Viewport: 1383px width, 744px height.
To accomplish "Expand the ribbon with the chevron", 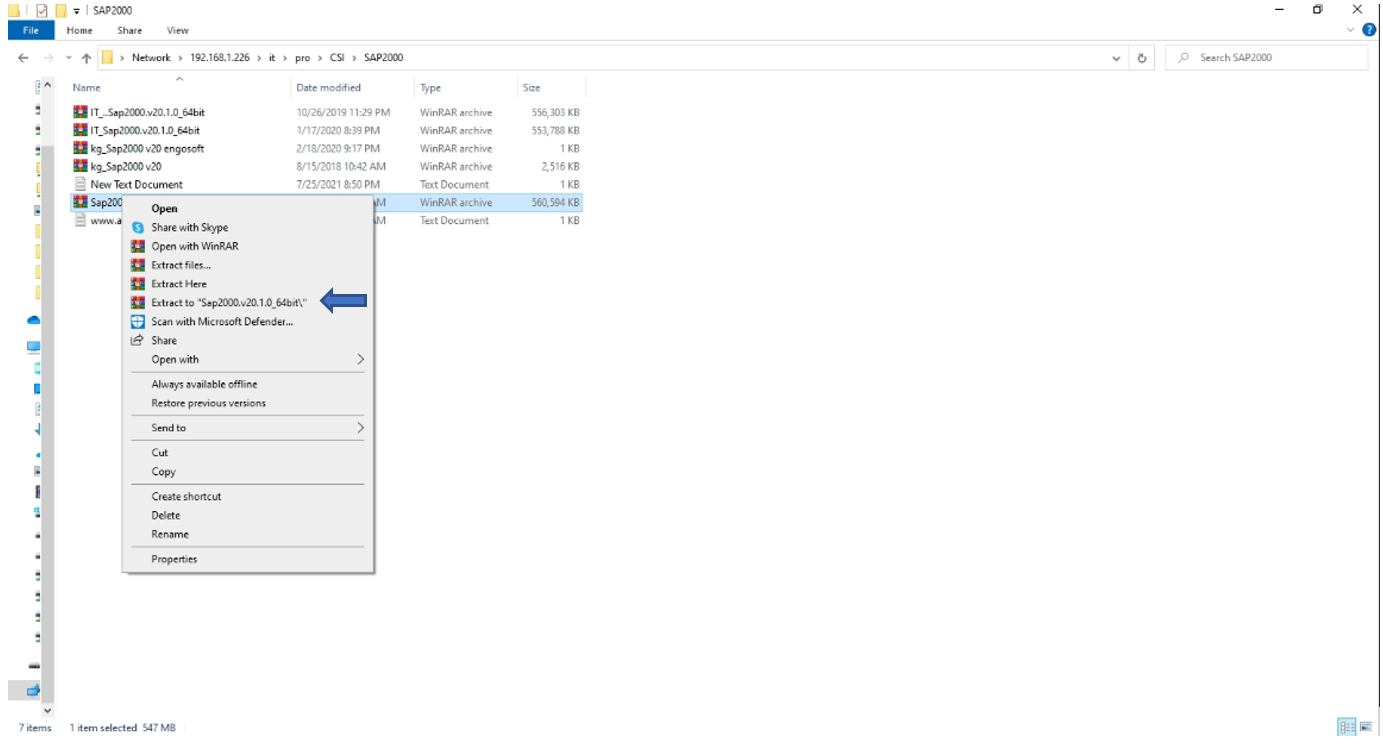I will [1351, 30].
